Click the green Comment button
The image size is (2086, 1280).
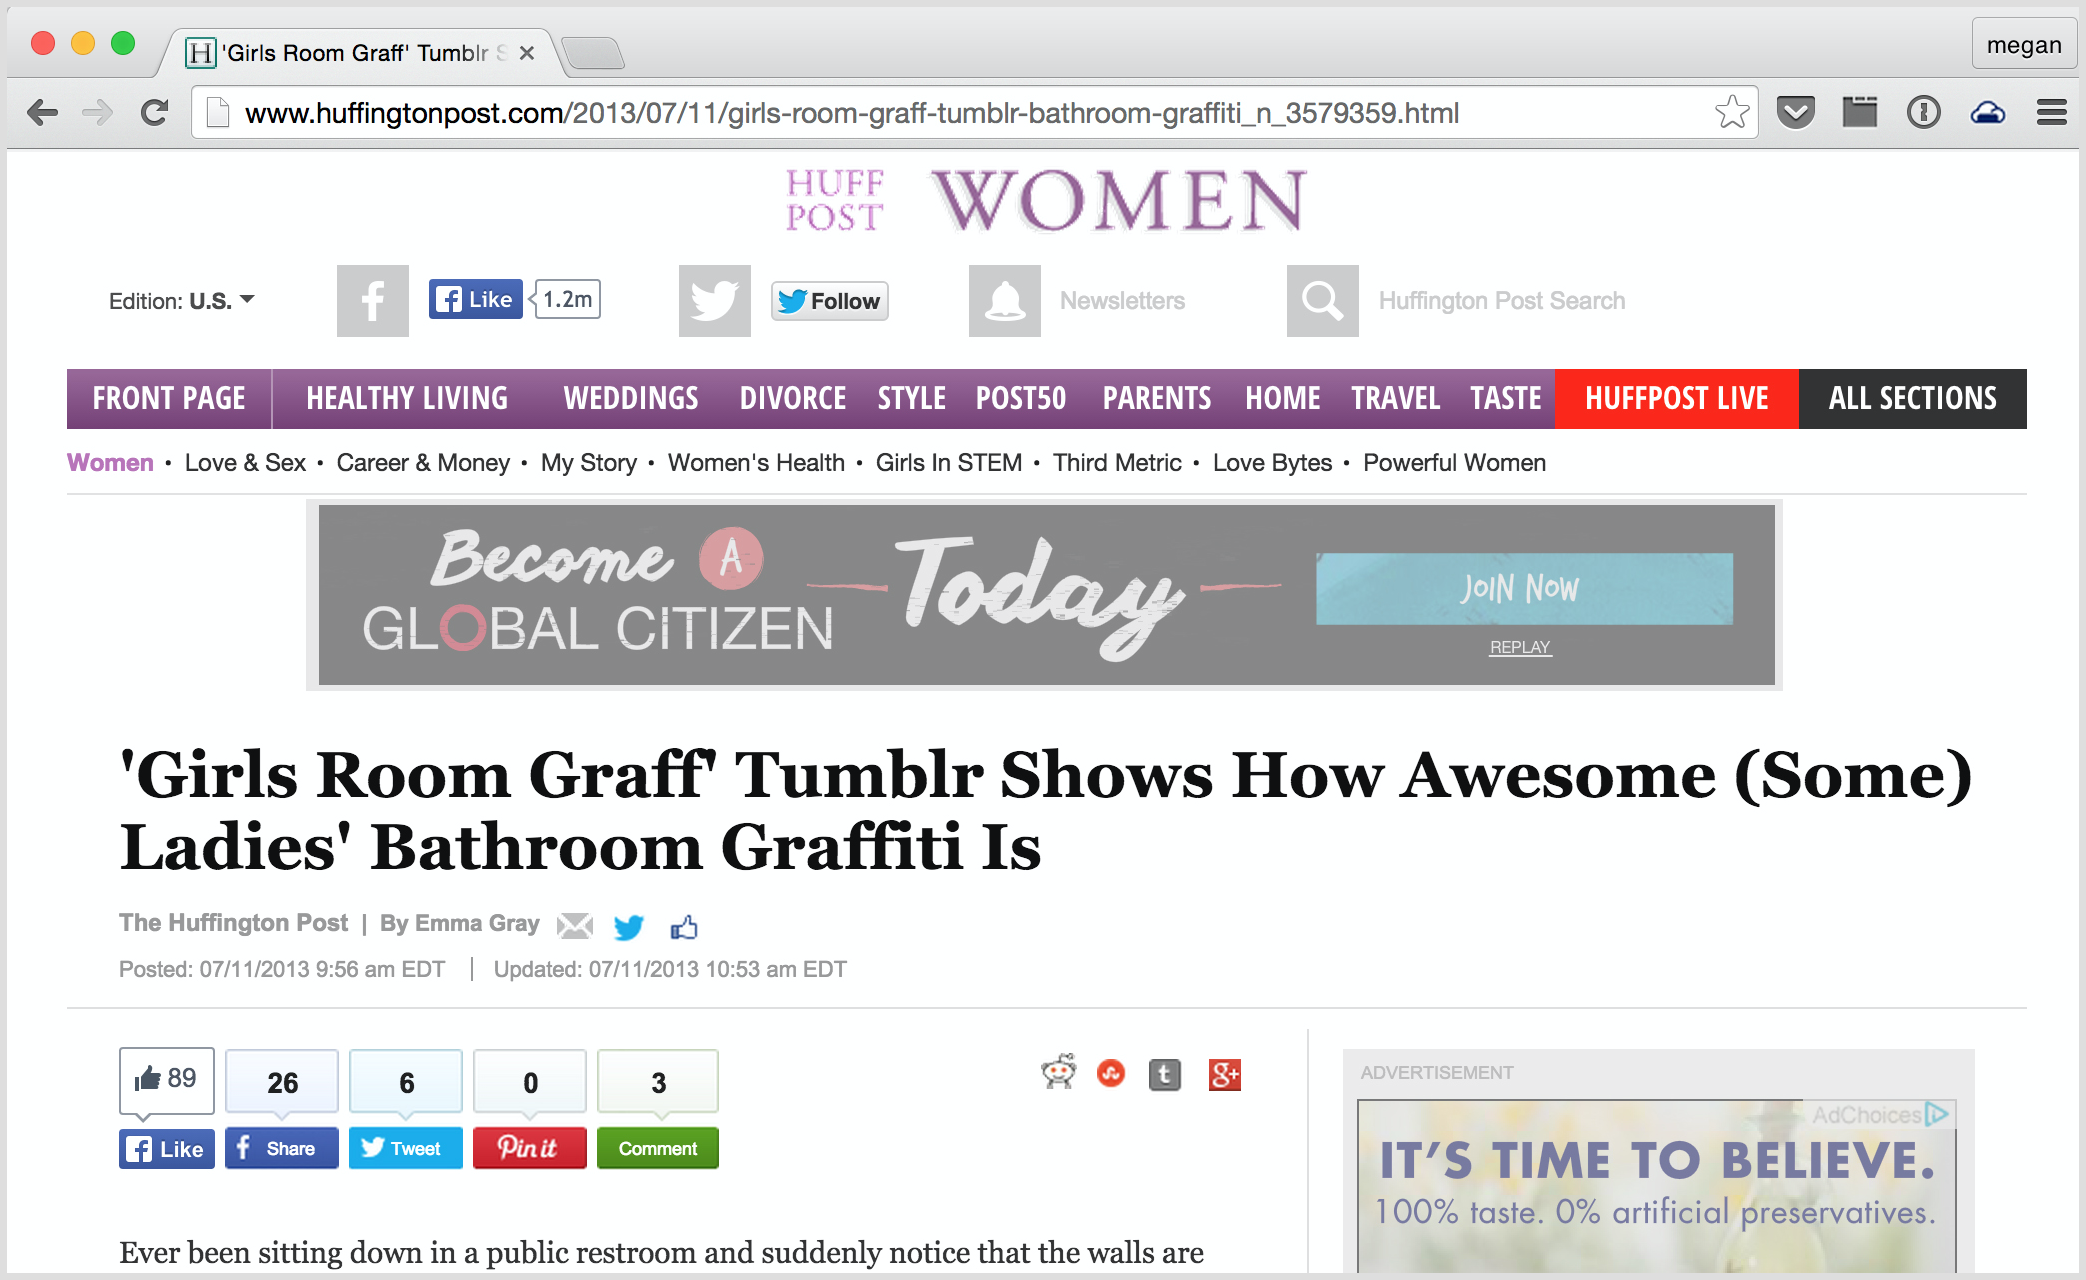pyautogui.click(x=658, y=1148)
